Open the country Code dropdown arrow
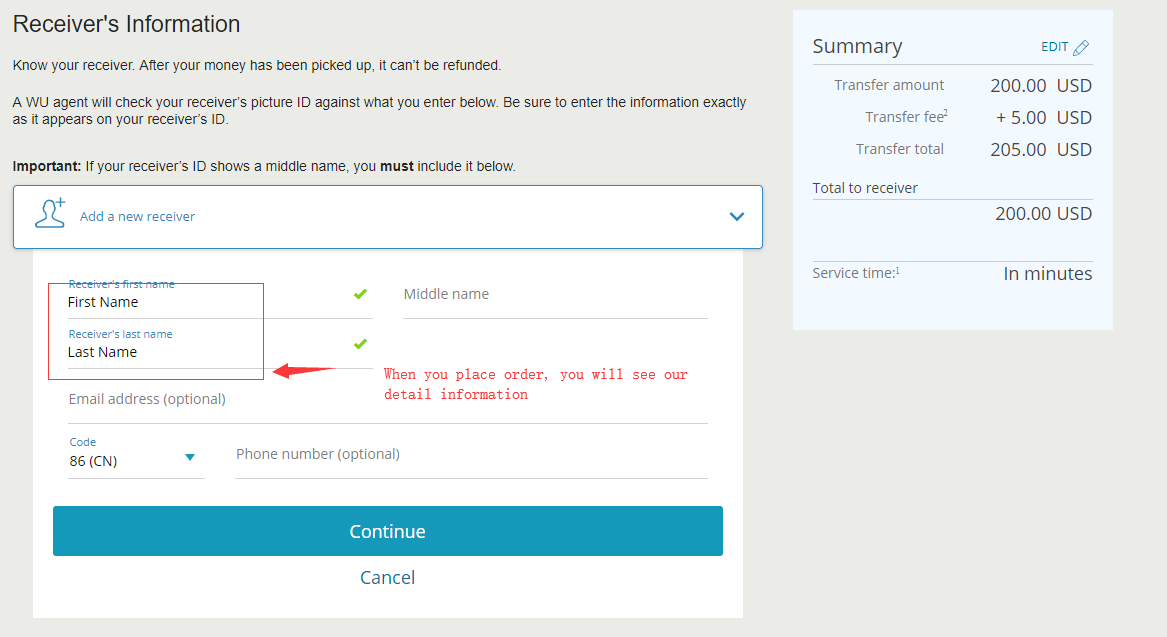 [x=190, y=457]
